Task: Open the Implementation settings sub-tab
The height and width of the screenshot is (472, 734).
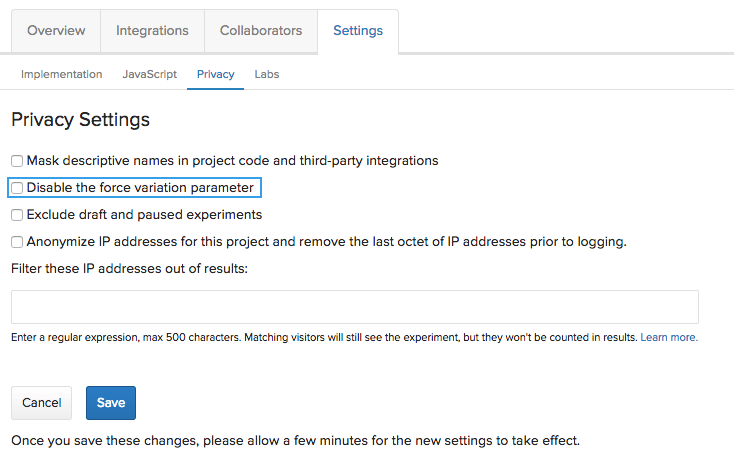Action: (x=61, y=75)
